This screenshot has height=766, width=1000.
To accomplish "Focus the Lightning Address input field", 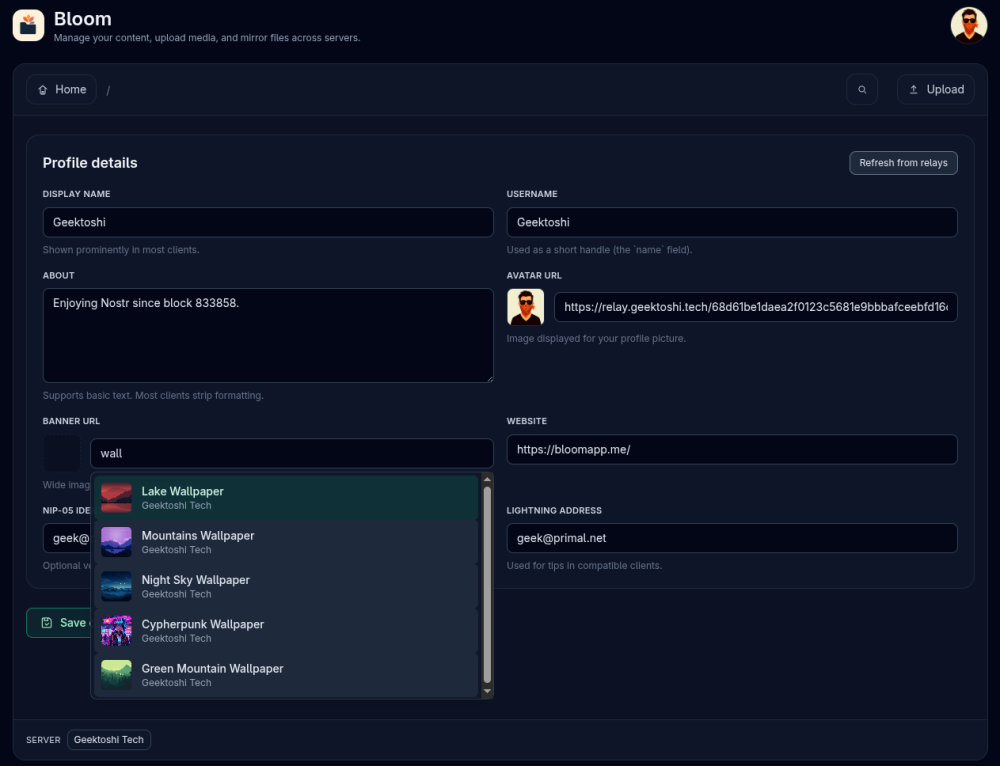I will pos(732,538).
